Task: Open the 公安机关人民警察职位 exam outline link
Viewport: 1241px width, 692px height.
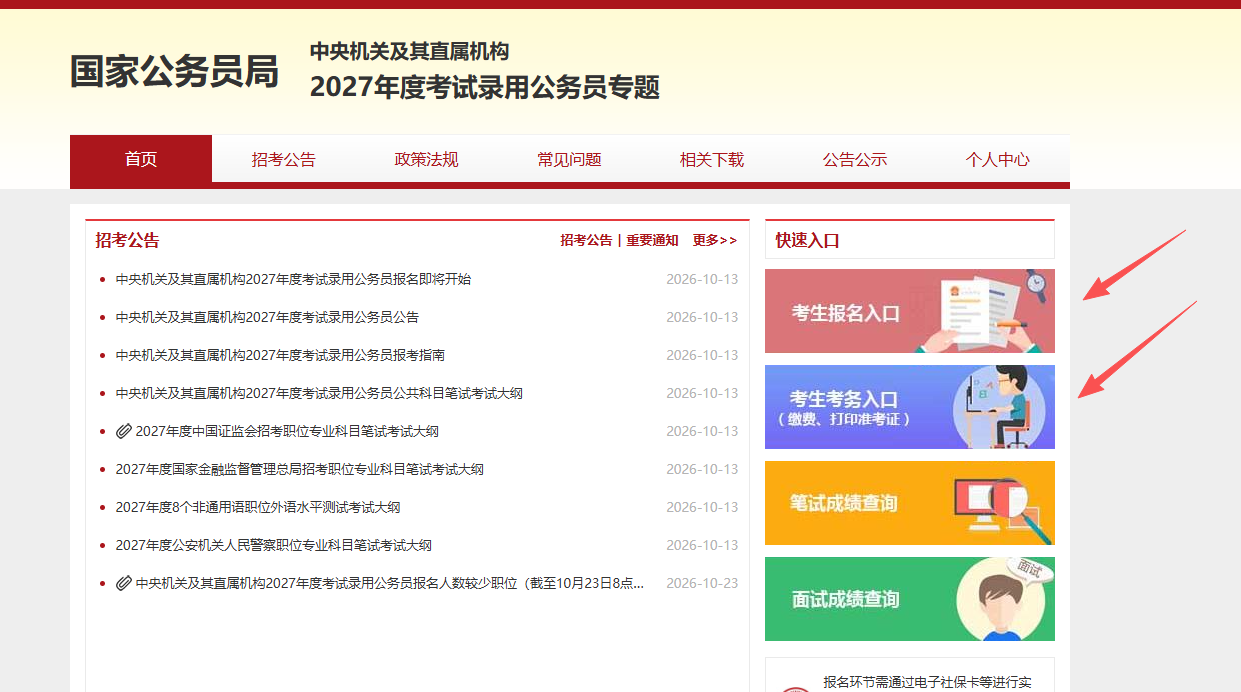Action: click(x=273, y=545)
